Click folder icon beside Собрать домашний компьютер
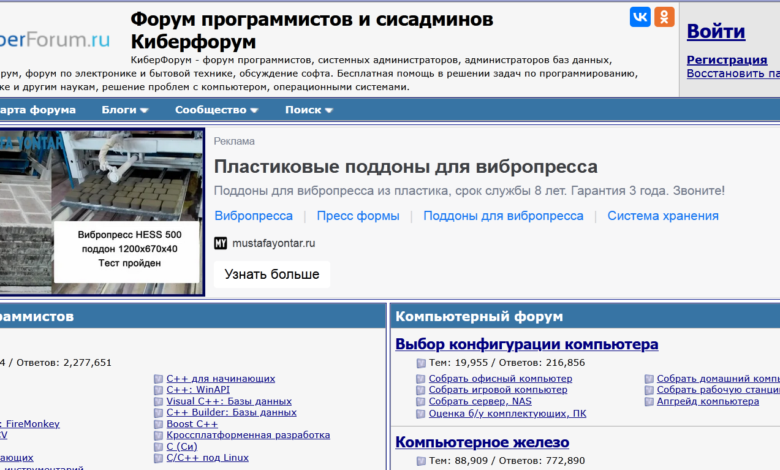 pos(649,379)
